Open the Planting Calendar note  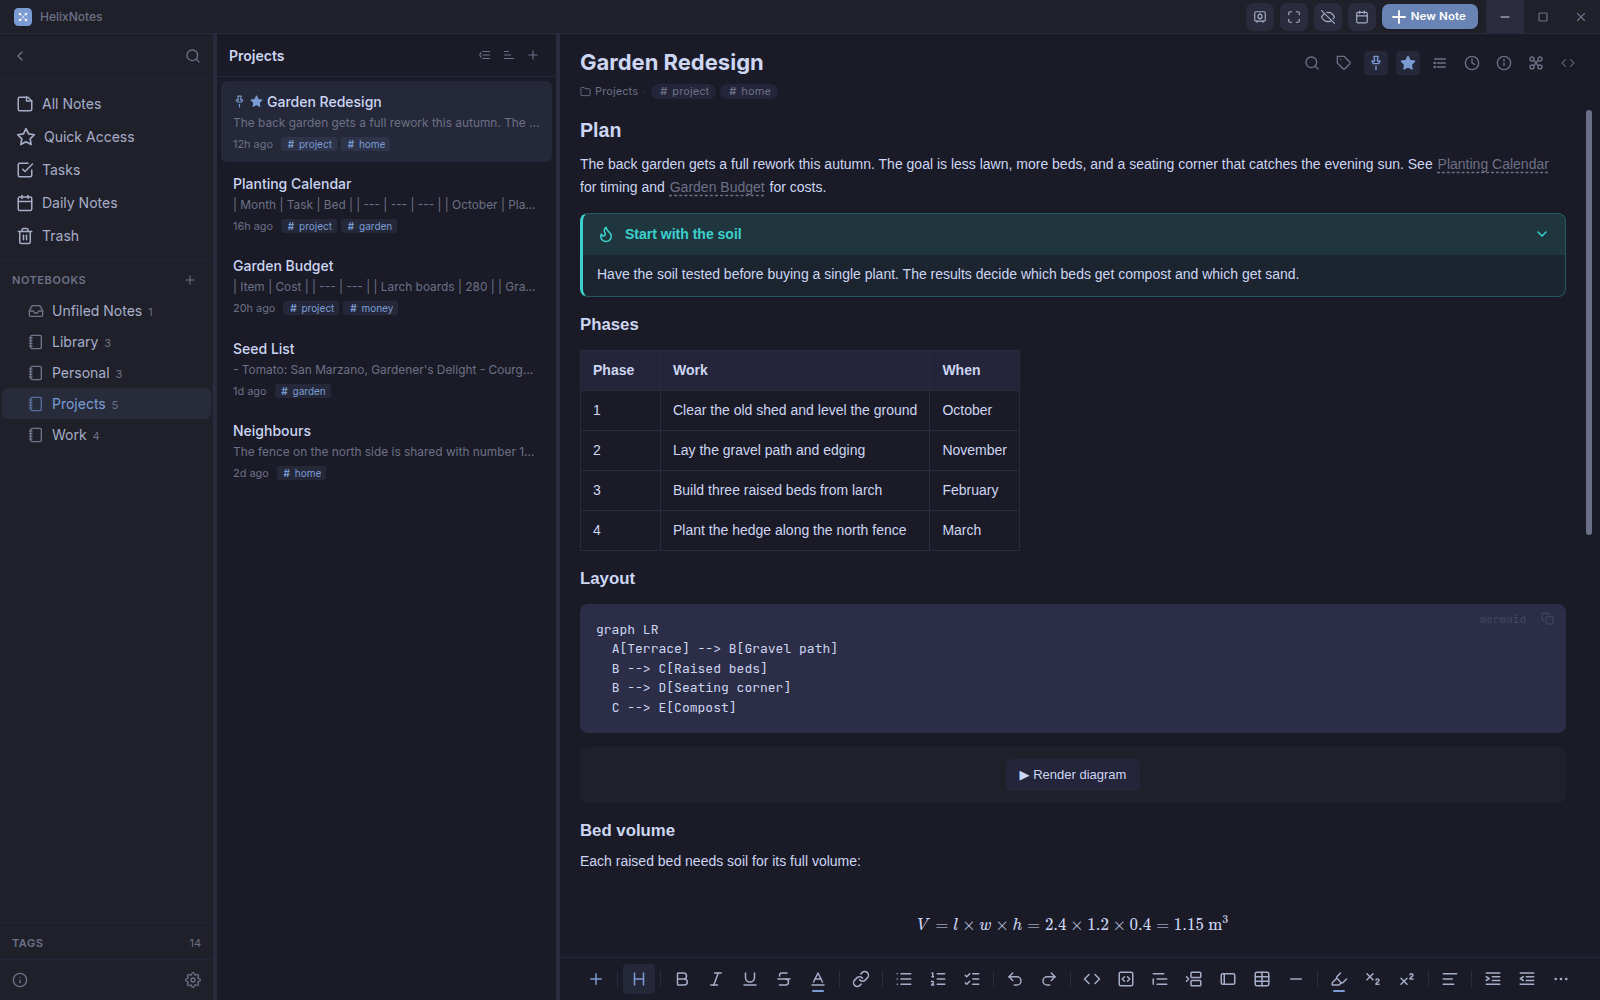point(386,204)
